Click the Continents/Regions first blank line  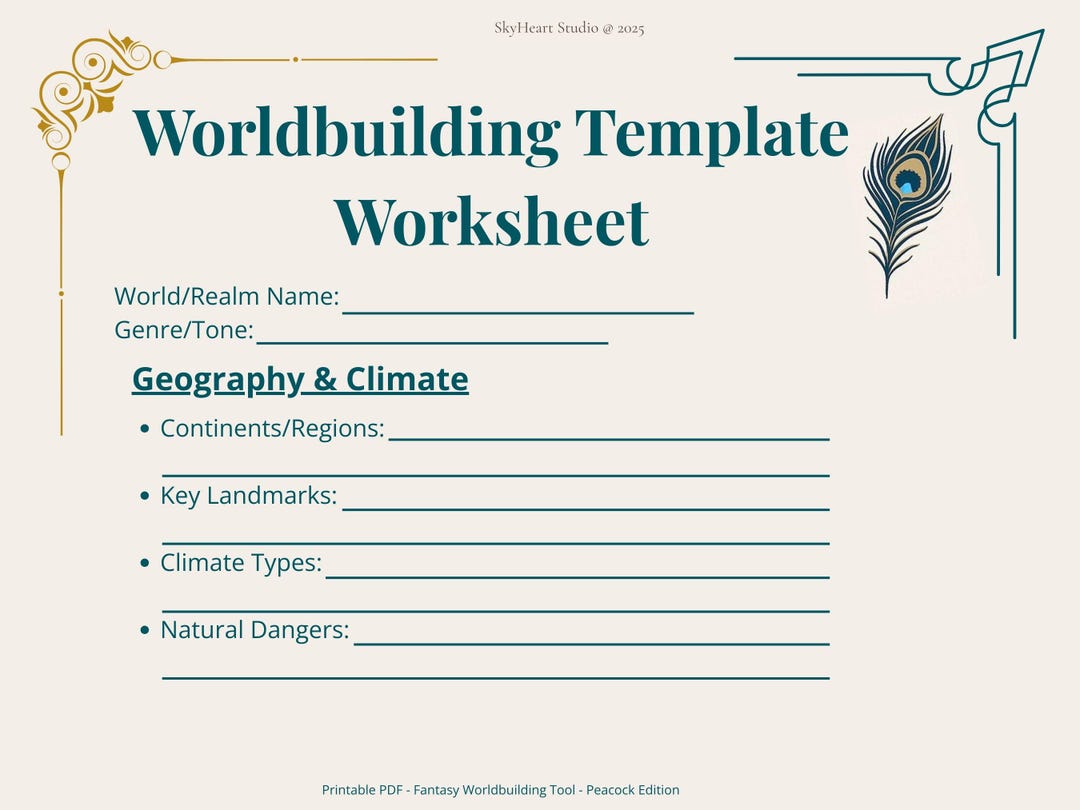pos(609,439)
